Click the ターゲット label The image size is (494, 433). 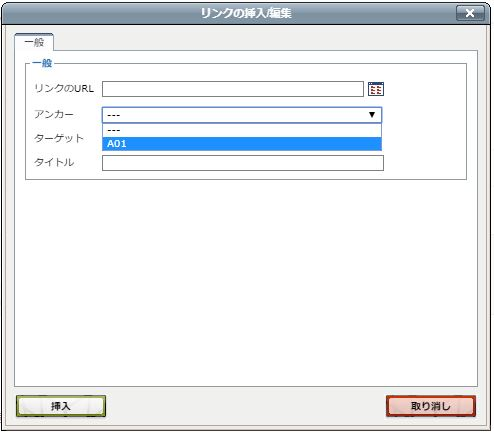(x=59, y=138)
